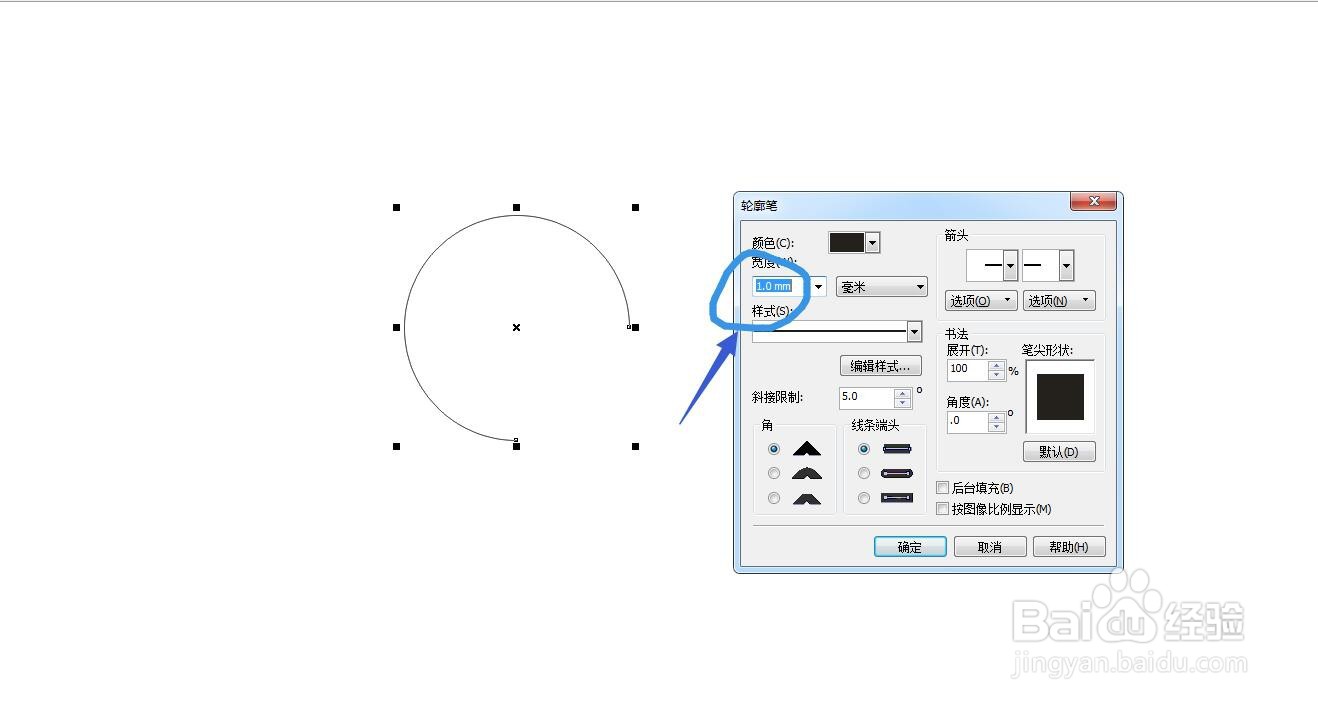Open the 样式(S) line style dropdown
The height and width of the screenshot is (708, 1318).
pyautogui.click(x=914, y=331)
